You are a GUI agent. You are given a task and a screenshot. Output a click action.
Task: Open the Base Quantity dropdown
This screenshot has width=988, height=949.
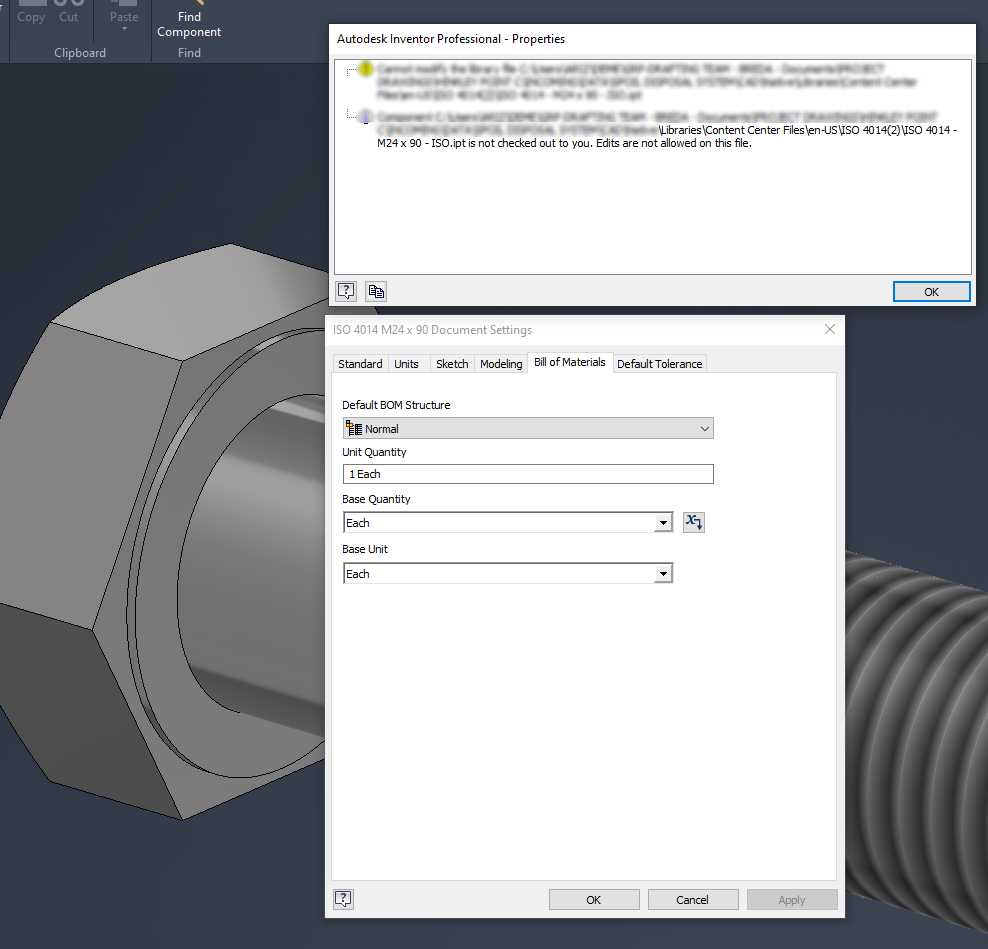pos(662,522)
